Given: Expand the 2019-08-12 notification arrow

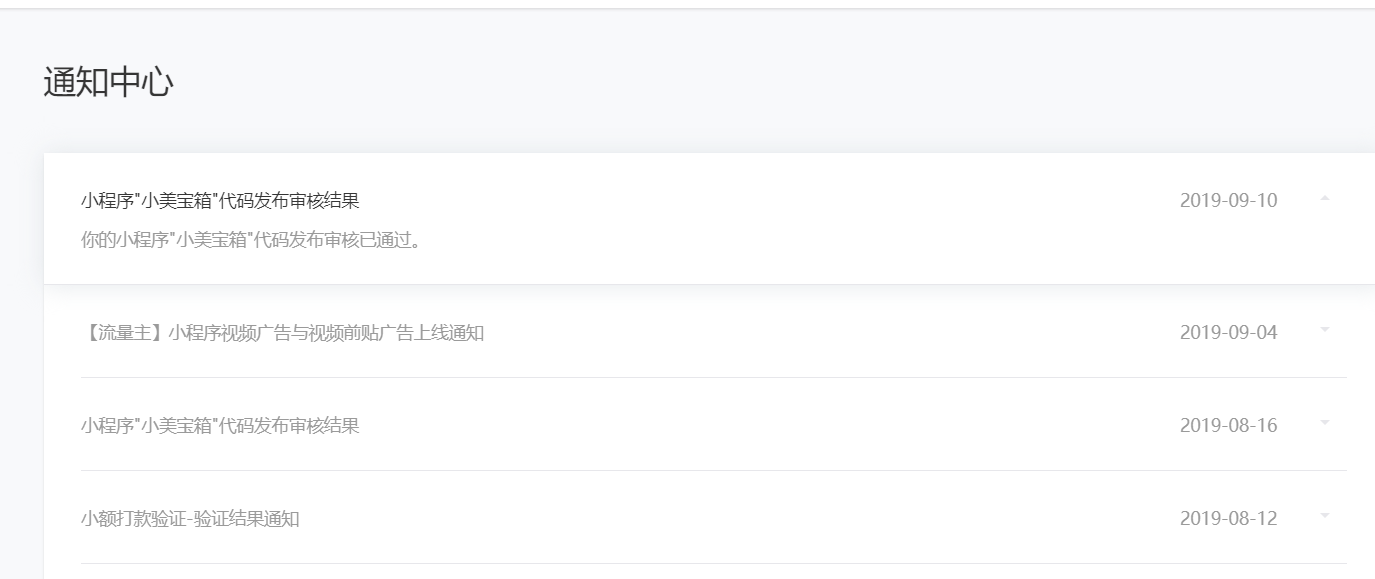Looking at the screenshot, I should [1325, 516].
